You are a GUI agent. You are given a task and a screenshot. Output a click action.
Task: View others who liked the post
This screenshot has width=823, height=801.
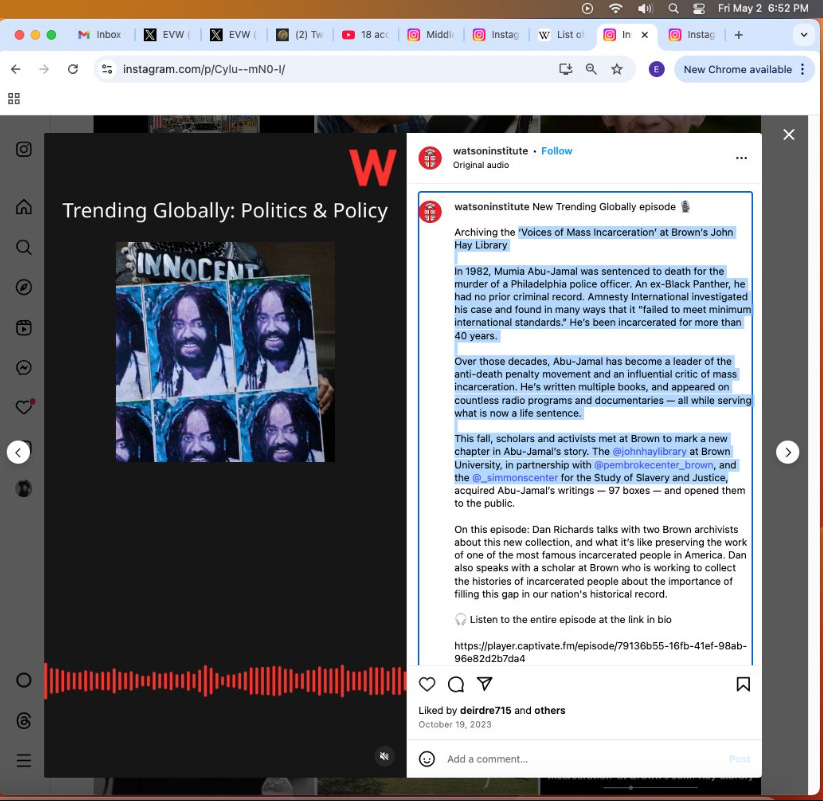click(x=550, y=710)
